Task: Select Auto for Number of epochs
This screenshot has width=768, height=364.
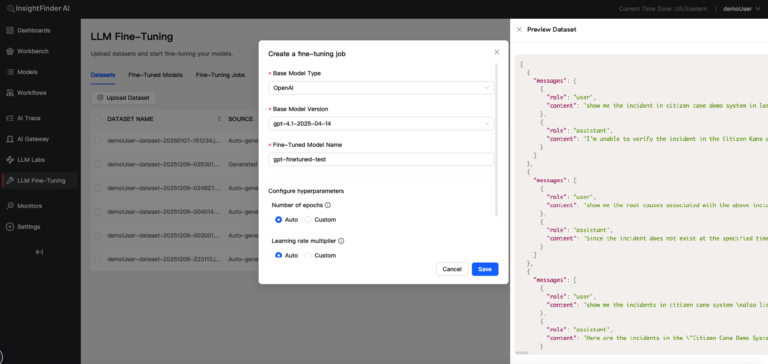Action: click(279, 219)
